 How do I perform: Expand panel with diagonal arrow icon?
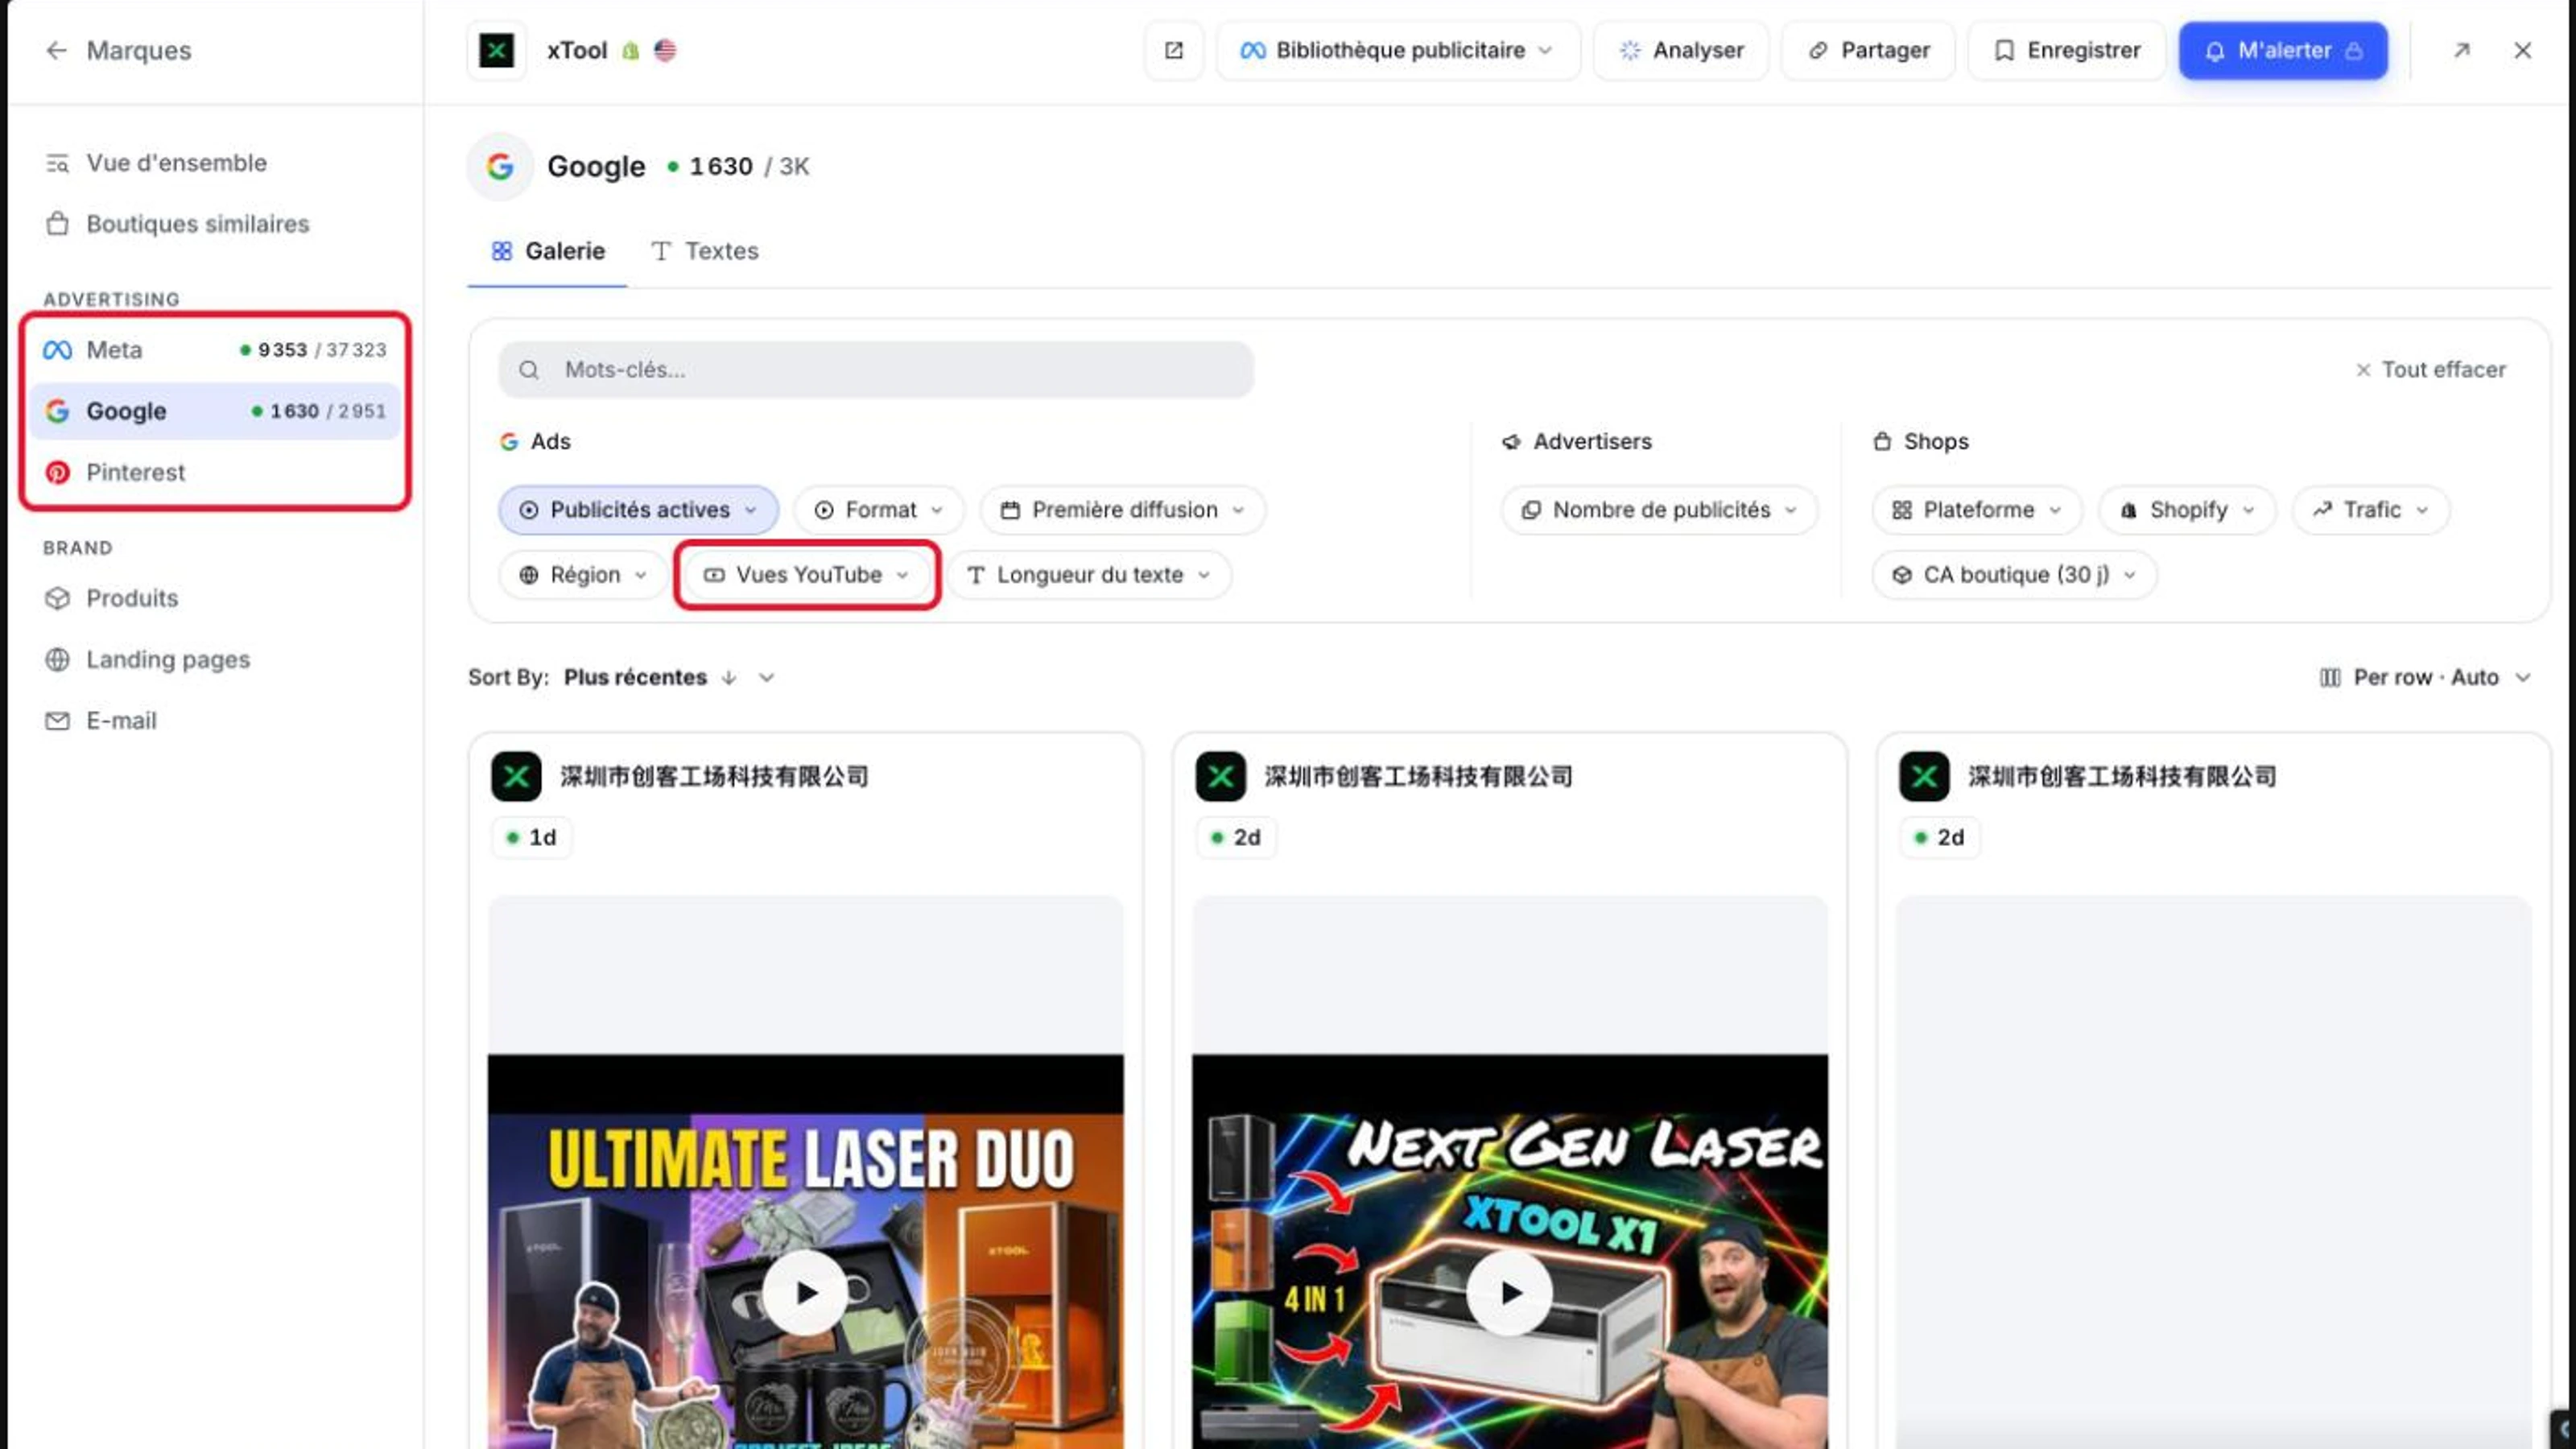pos(2462,50)
